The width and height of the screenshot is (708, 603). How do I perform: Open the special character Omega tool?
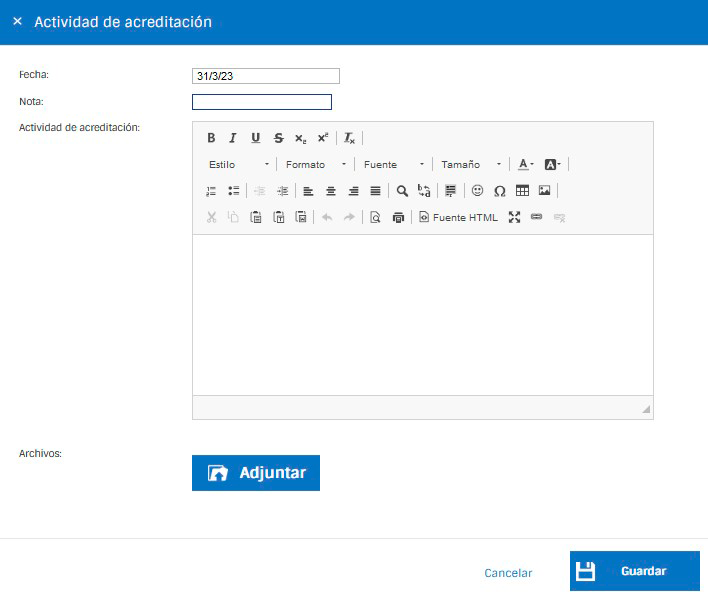tap(499, 191)
